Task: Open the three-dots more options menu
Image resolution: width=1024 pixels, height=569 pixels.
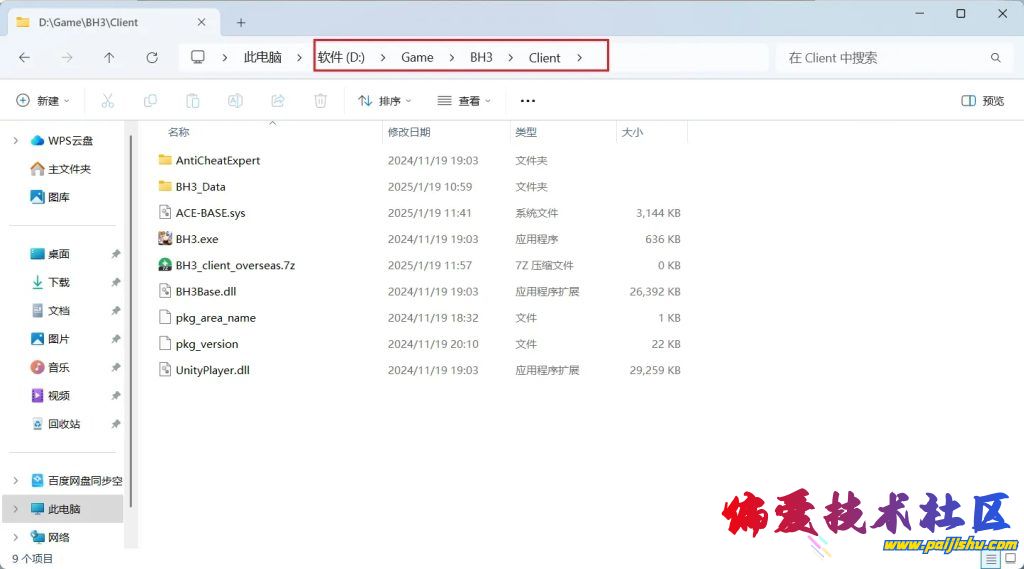Action: [528, 101]
